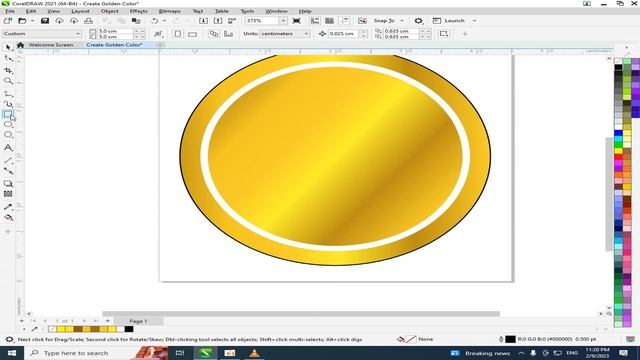Select the Parallel Dimension tool
The width and height of the screenshot is (640, 360).
(x=8, y=160)
